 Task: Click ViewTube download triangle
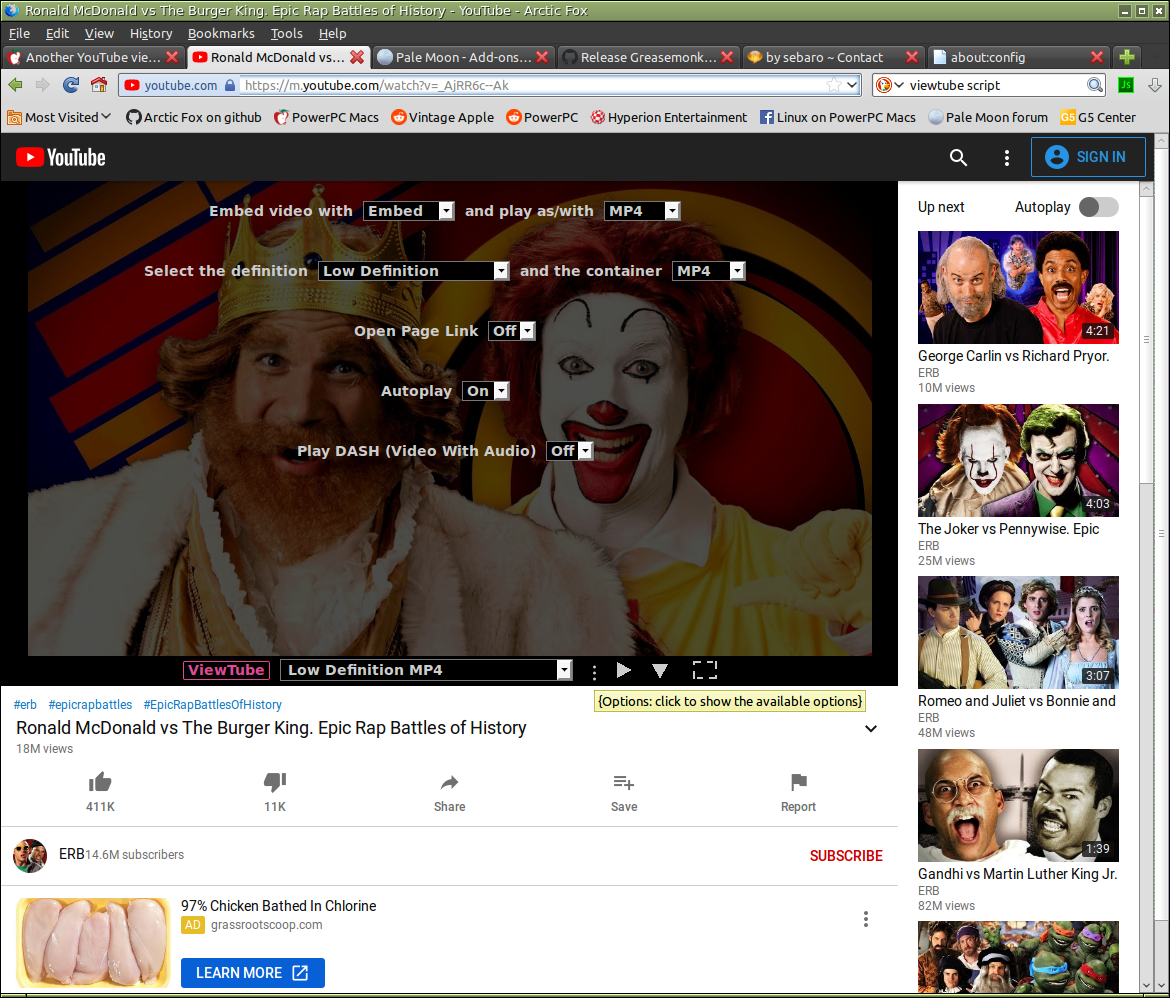(x=660, y=670)
